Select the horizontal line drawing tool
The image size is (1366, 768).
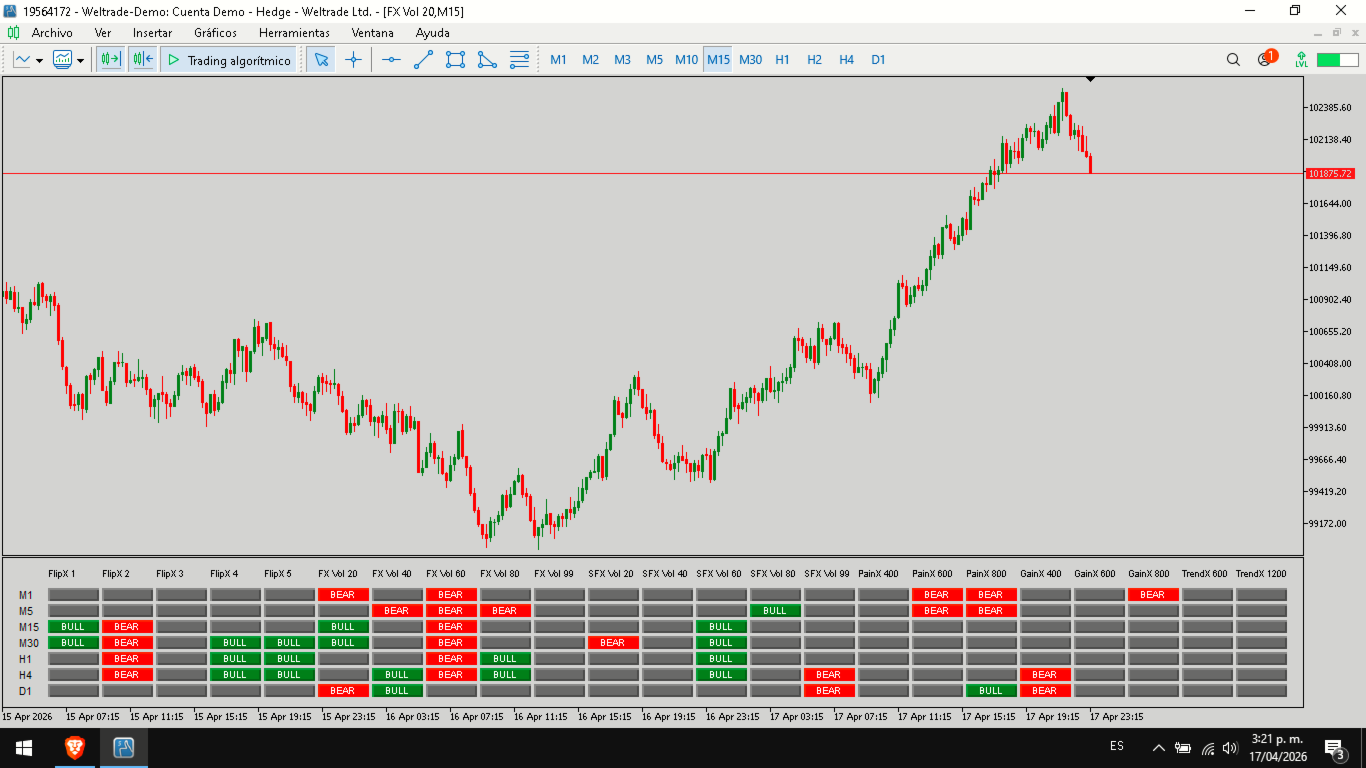click(391, 60)
